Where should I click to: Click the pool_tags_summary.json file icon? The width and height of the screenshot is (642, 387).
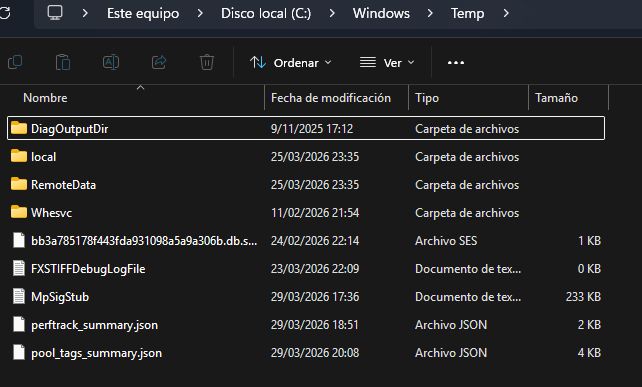[x=19, y=353]
